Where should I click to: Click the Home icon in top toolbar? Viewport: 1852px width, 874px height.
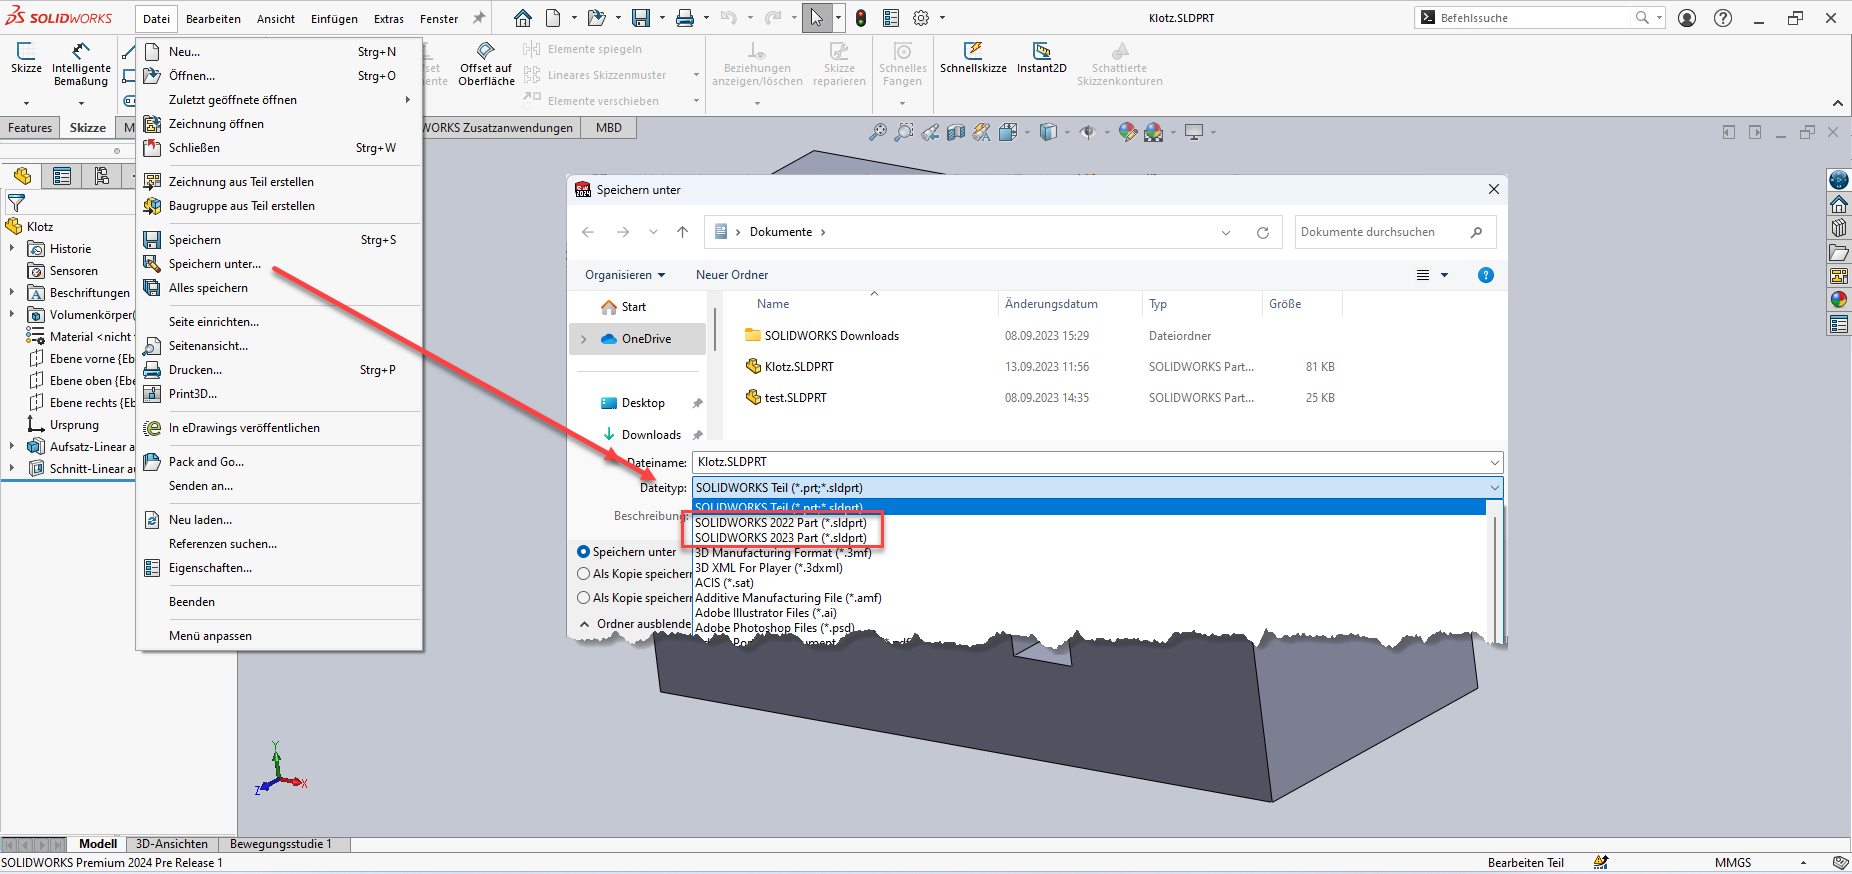[523, 18]
